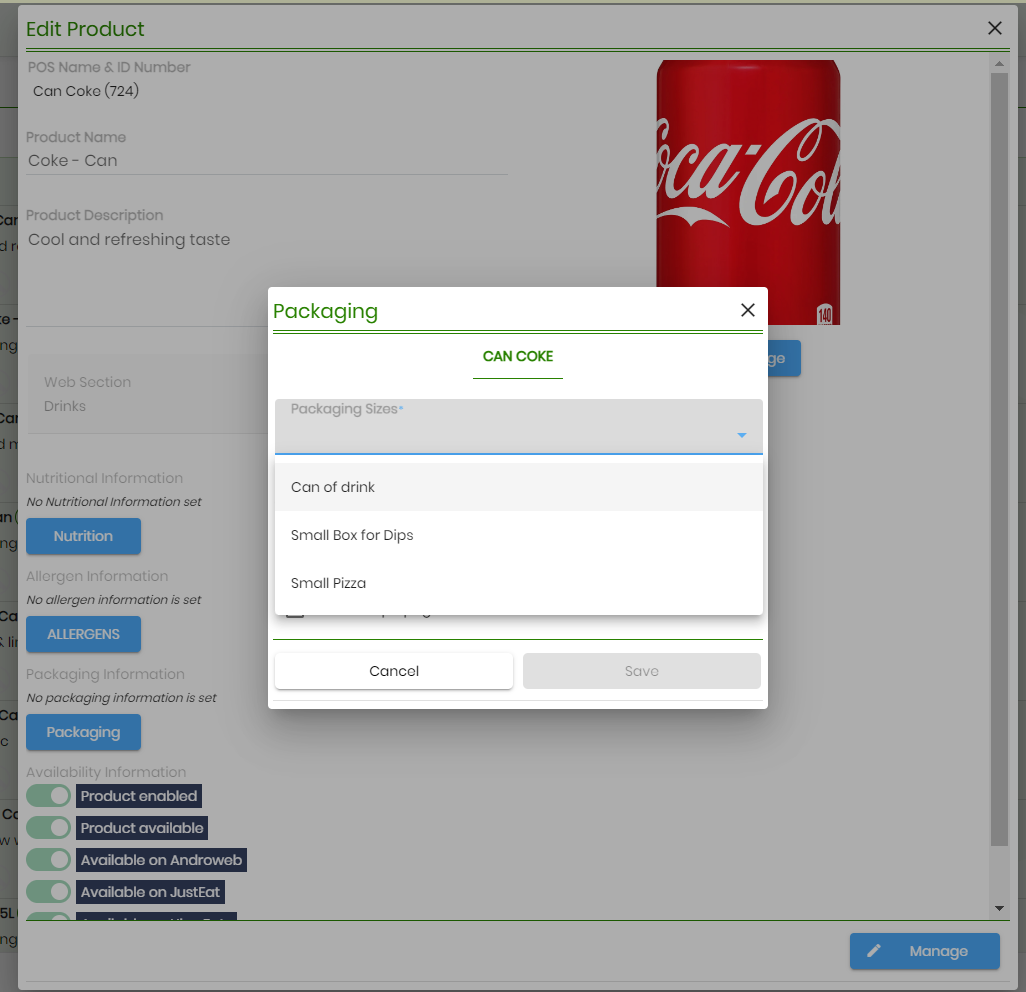Toggle the Product enabled switch
This screenshot has height=992, width=1026.
pyautogui.click(x=48, y=796)
